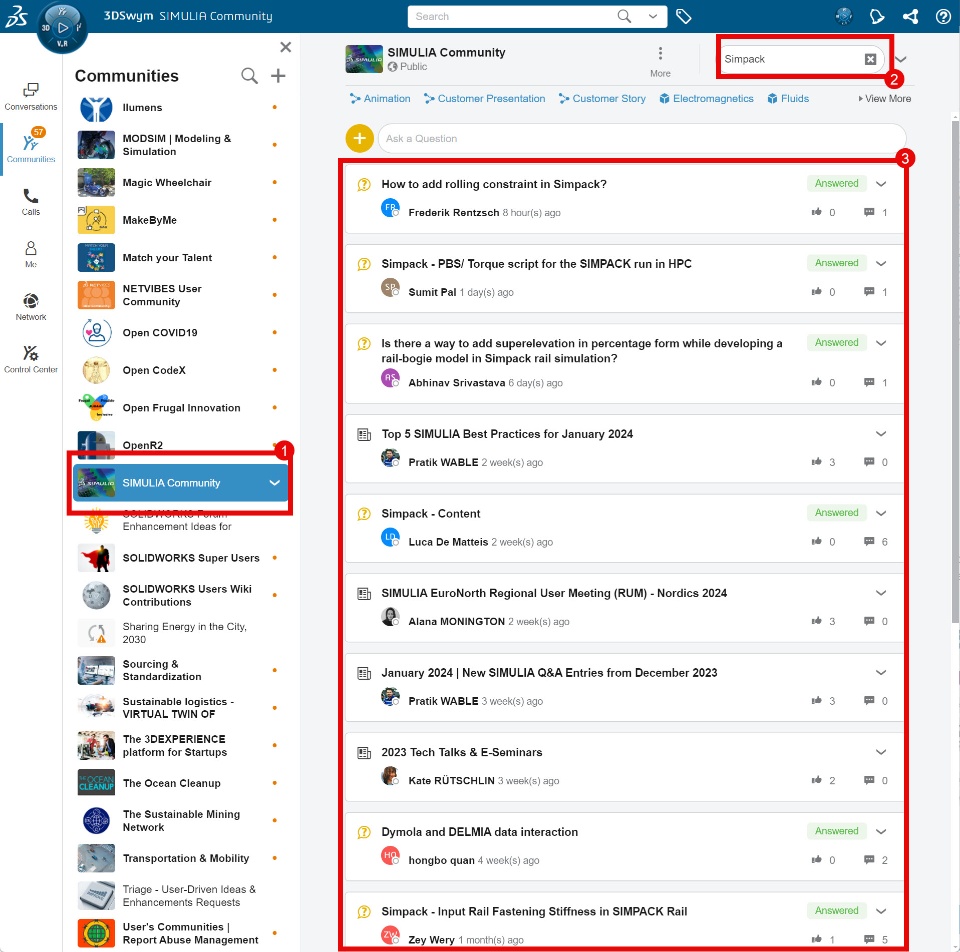Expand tags with View More
The image size is (960, 952).
click(885, 99)
